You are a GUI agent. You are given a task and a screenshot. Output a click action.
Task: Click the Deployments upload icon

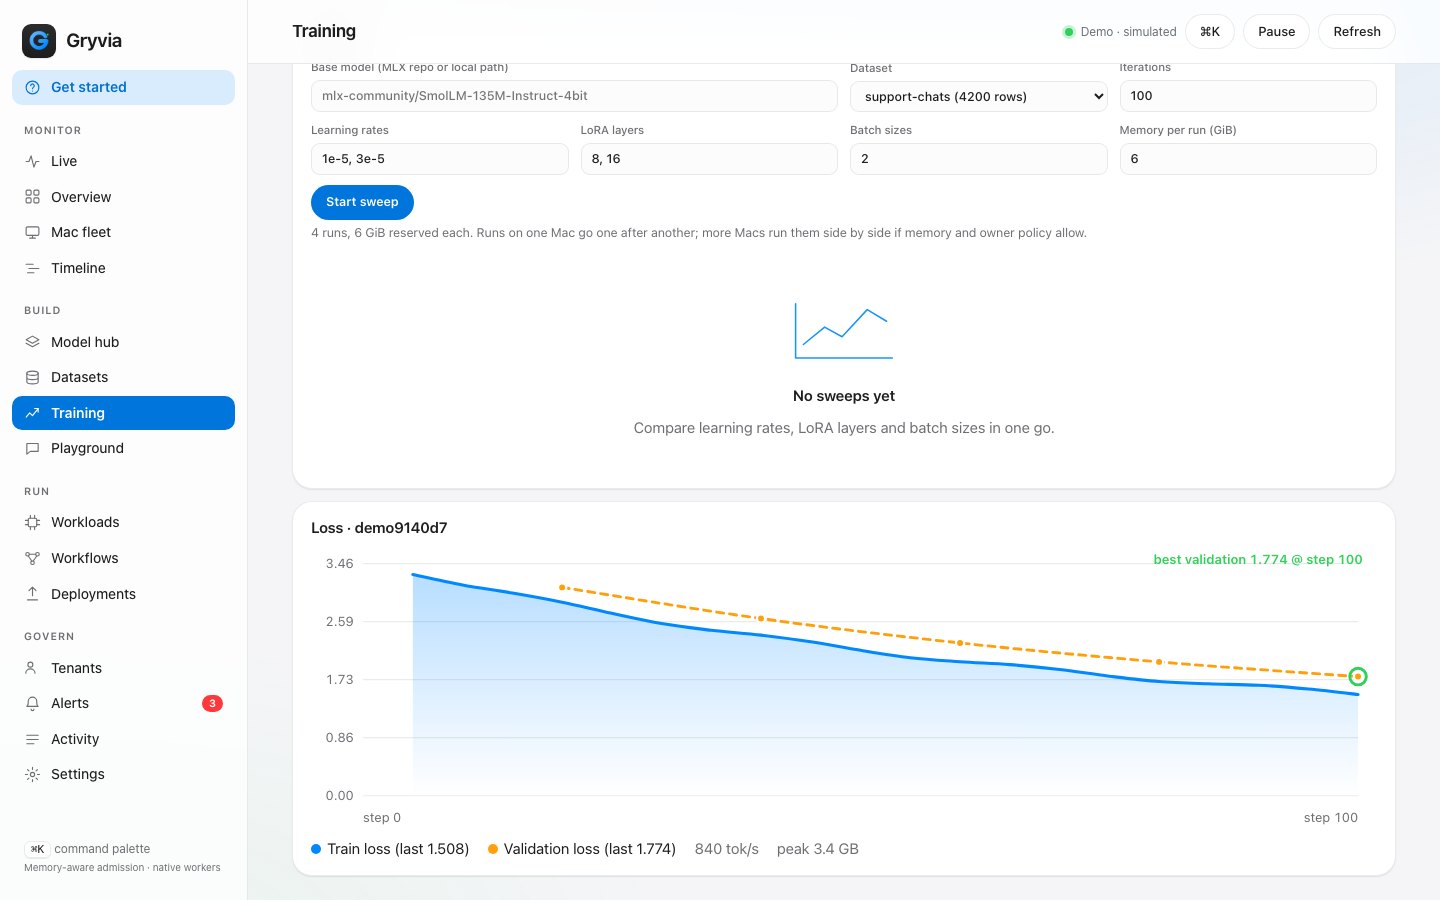tap(32, 594)
